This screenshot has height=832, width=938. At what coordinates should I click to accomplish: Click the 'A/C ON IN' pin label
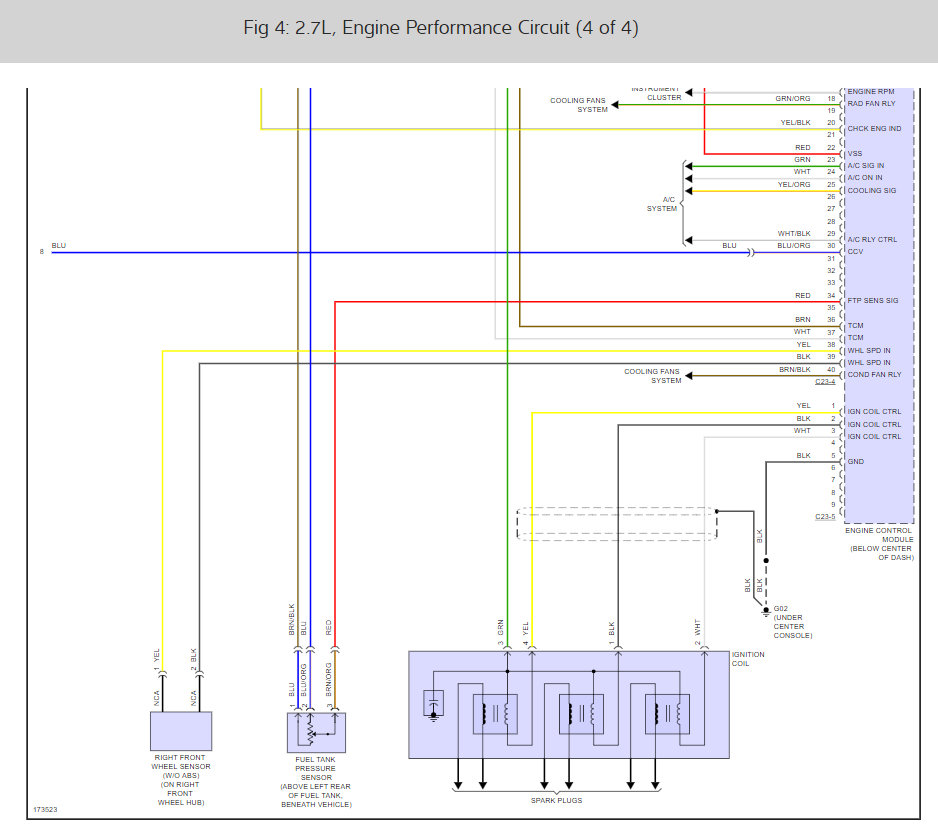tap(864, 178)
